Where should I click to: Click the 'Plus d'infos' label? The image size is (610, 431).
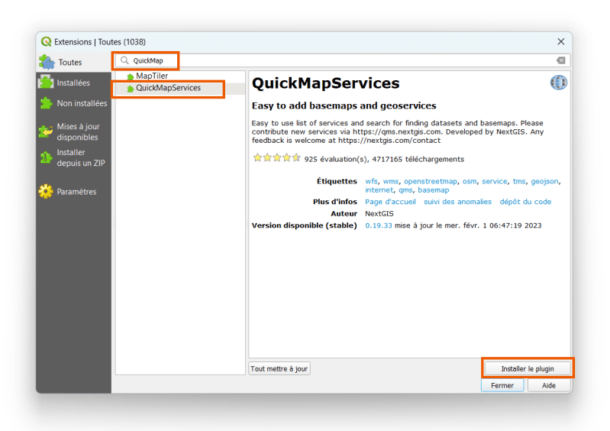tap(335, 201)
